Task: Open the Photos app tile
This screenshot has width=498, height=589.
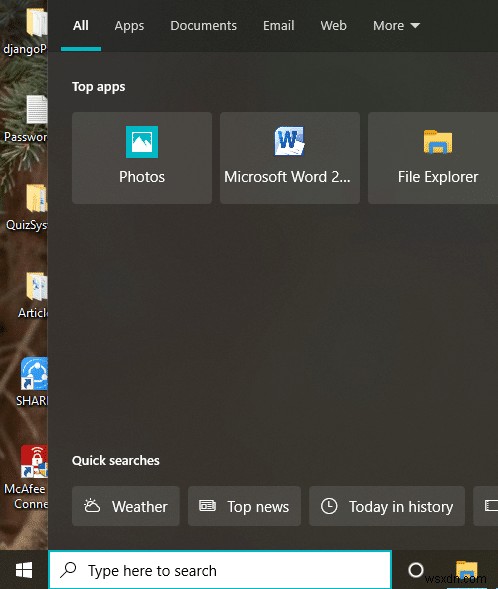Action: point(142,158)
